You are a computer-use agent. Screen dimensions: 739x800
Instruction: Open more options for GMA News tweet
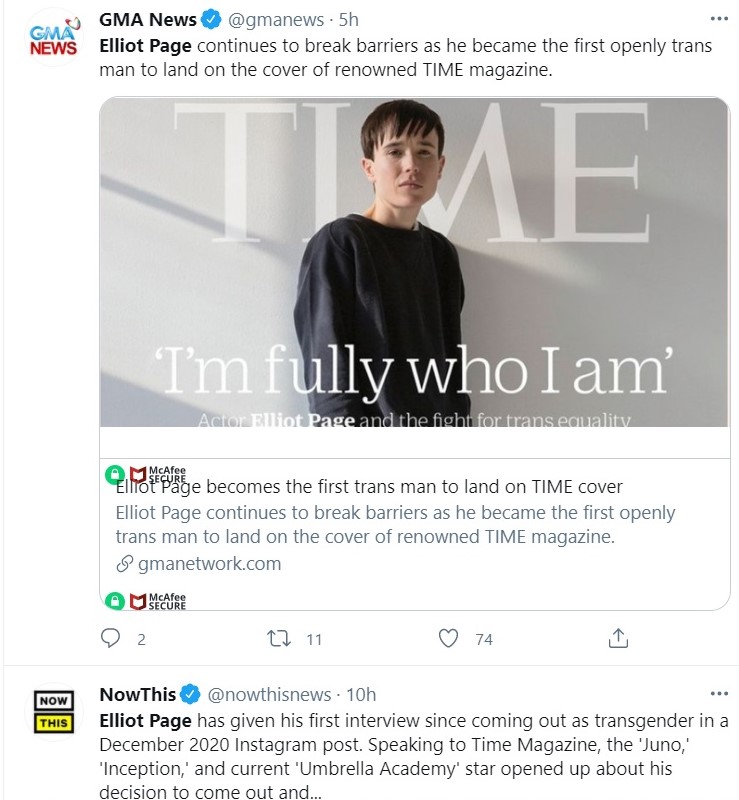pos(719,19)
